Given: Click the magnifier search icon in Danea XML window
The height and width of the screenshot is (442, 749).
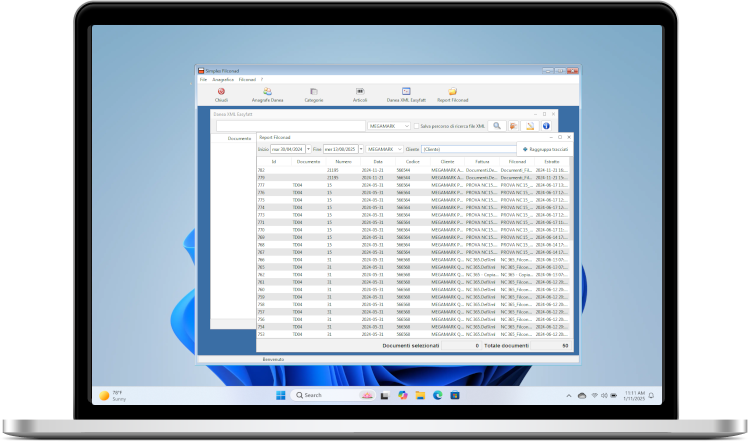Looking at the screenshot, I should click(497, 126).
